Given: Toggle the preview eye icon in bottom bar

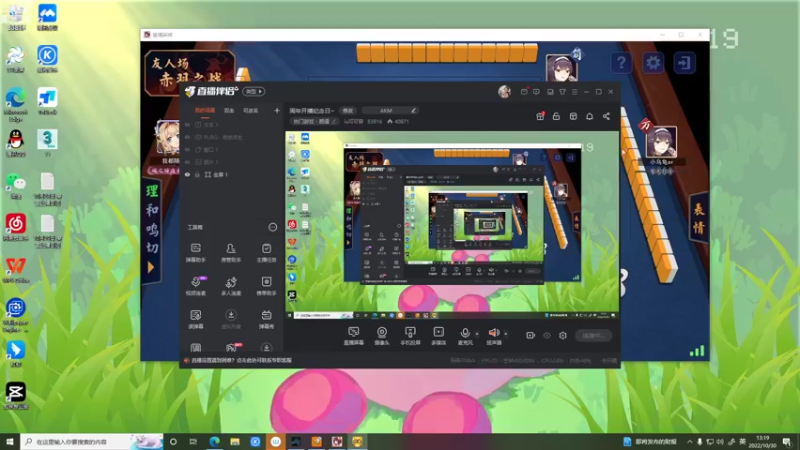Looking at the screenshot, I should [547, 335].
